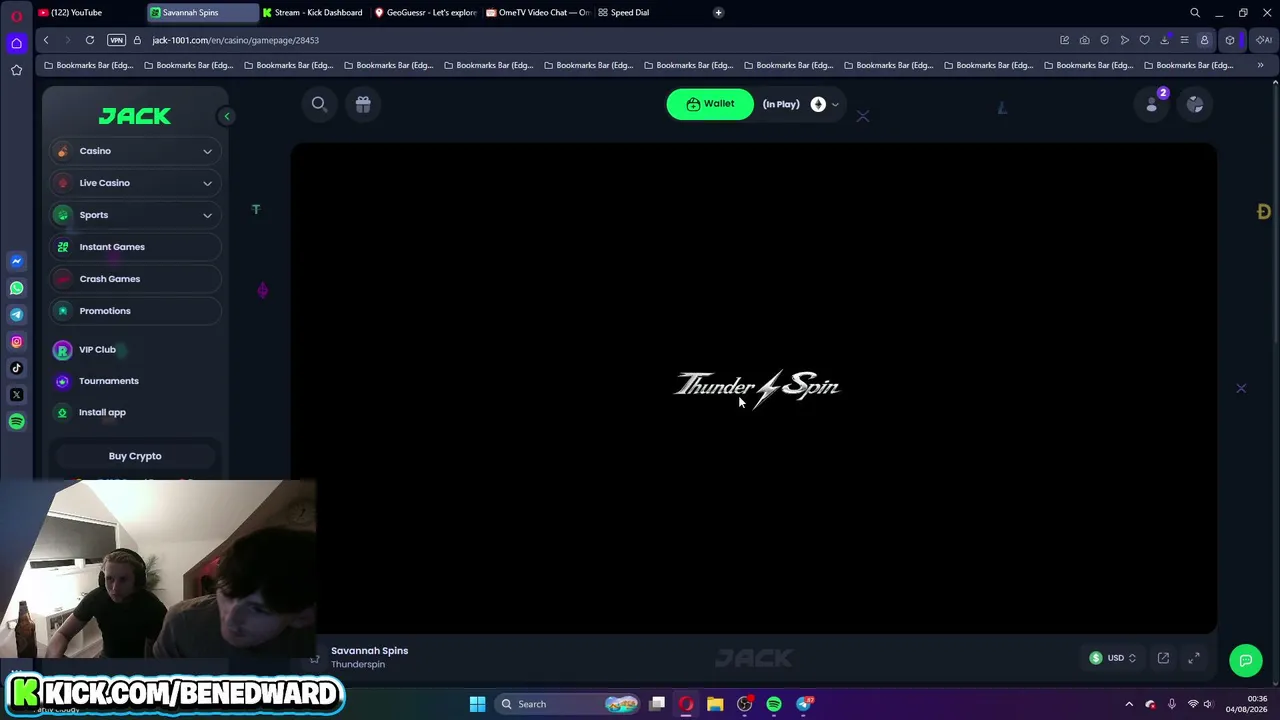Open the green live chat bubble
The width and height of the screenshot is (1280, 720).
1246,659
